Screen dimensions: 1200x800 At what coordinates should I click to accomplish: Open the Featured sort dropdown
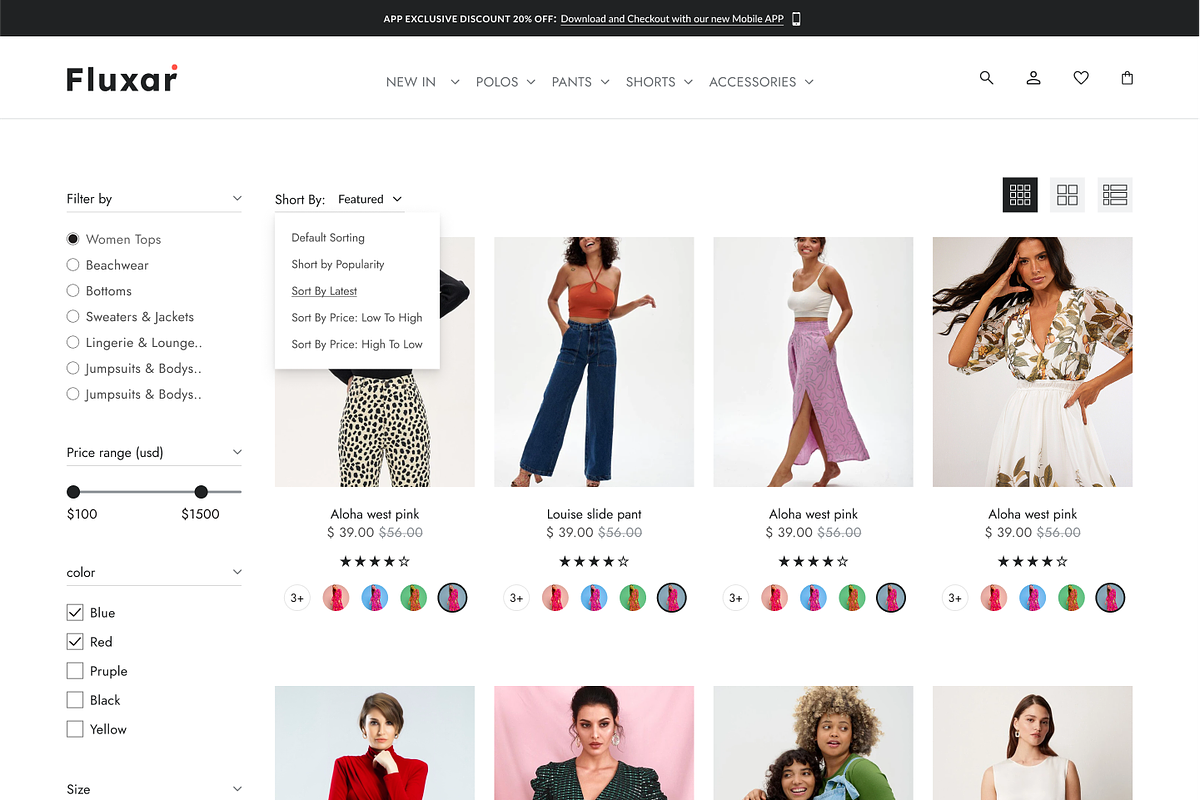coord(370,199)
